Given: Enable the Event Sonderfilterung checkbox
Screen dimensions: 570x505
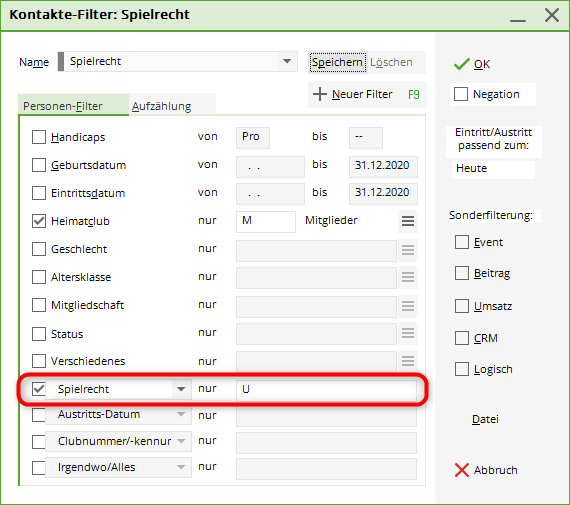Looking at the screenshot, I should point(462,242).
